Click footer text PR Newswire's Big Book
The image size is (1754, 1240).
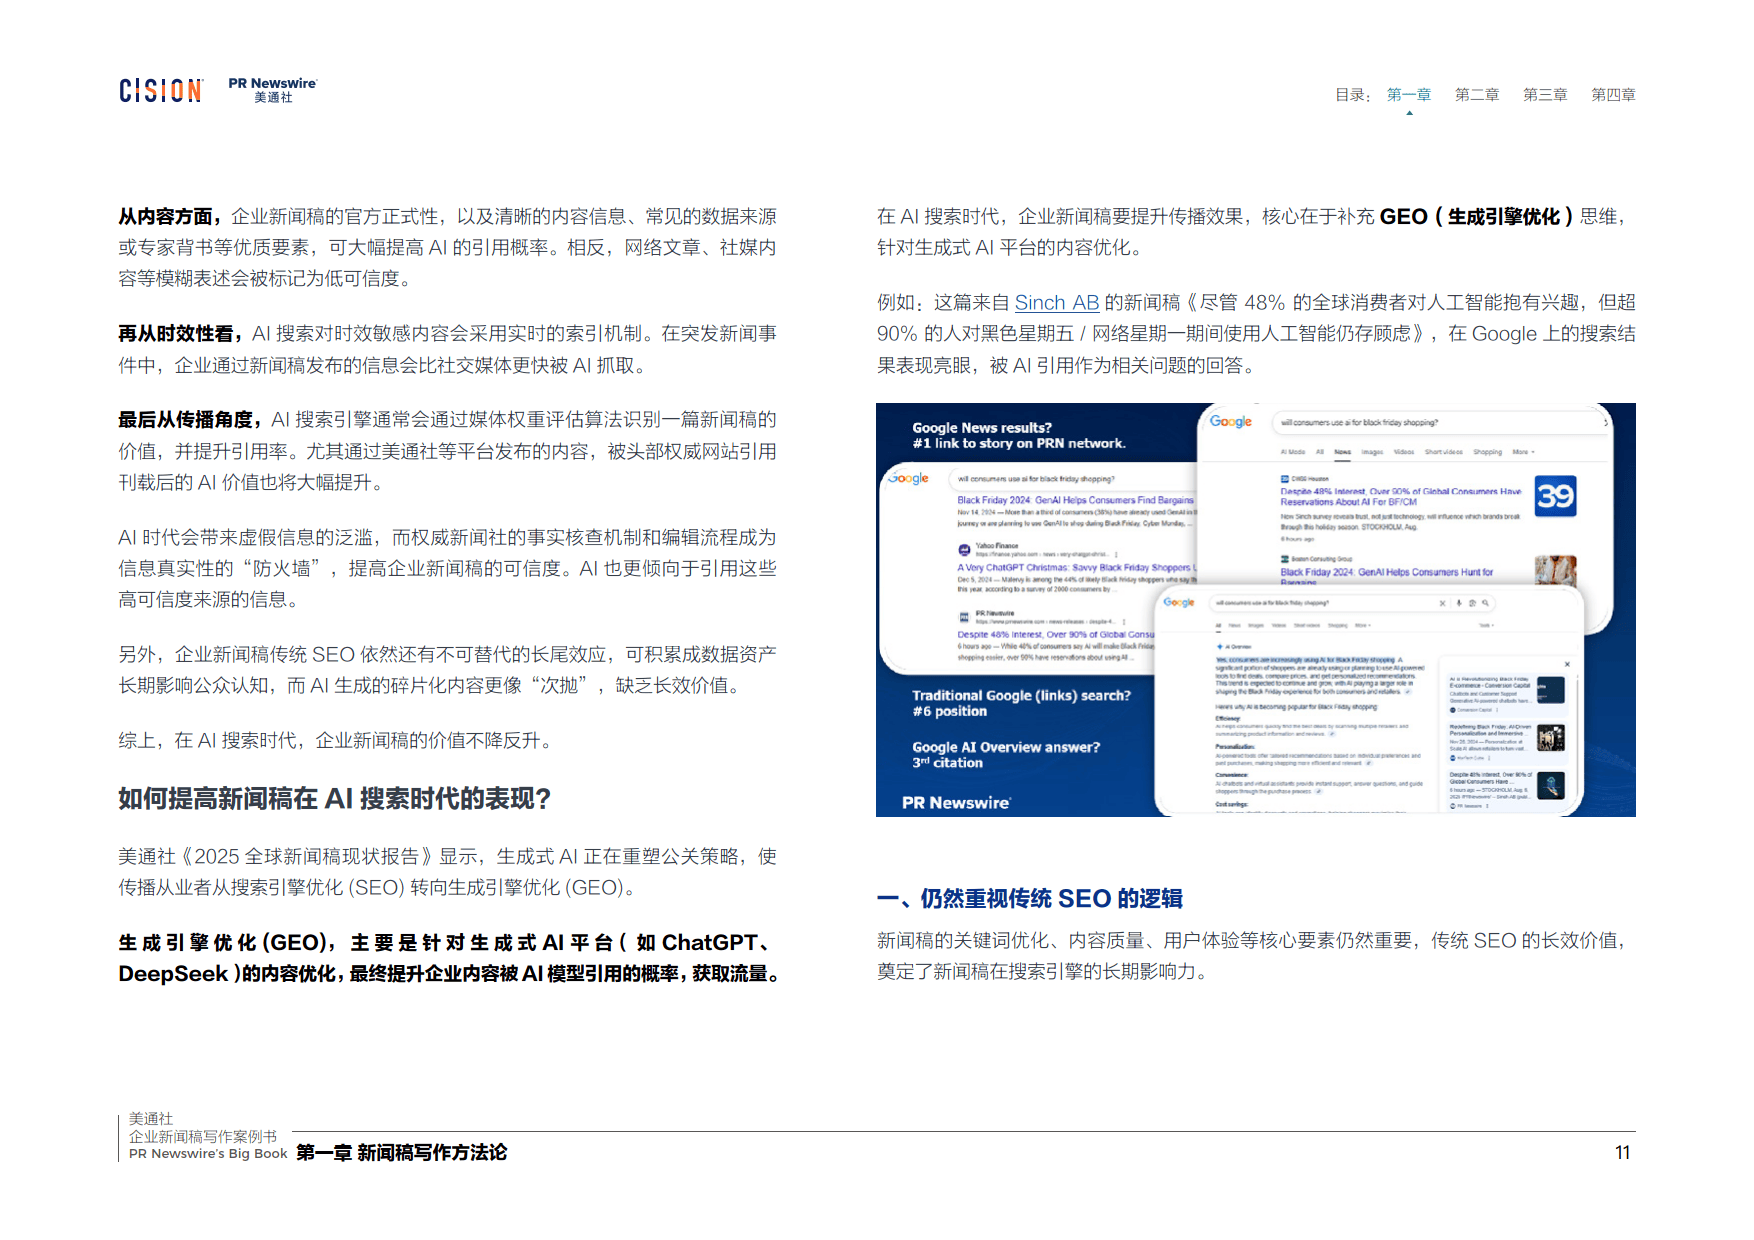coord(208,1154)
